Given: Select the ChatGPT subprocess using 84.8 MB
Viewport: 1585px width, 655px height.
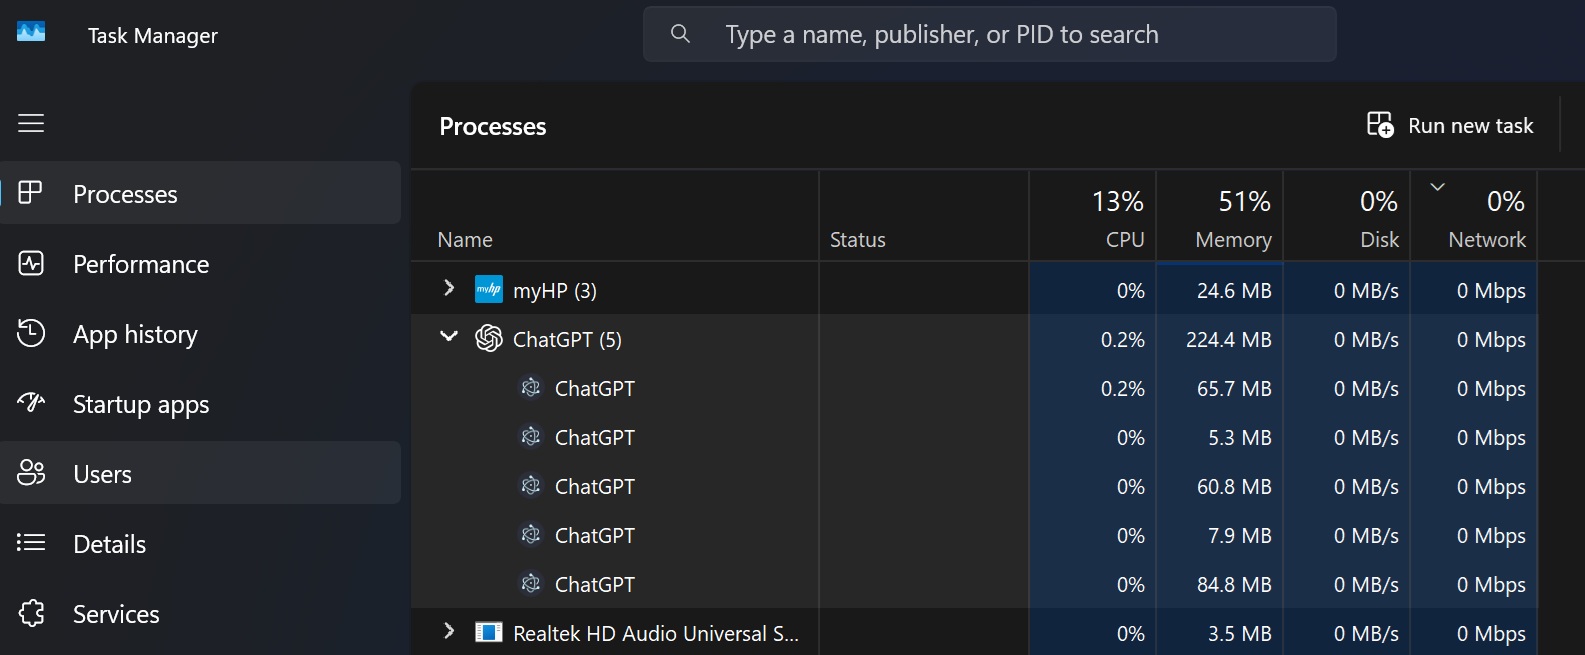Looking at the screenshot, I should tap(595, 585).
